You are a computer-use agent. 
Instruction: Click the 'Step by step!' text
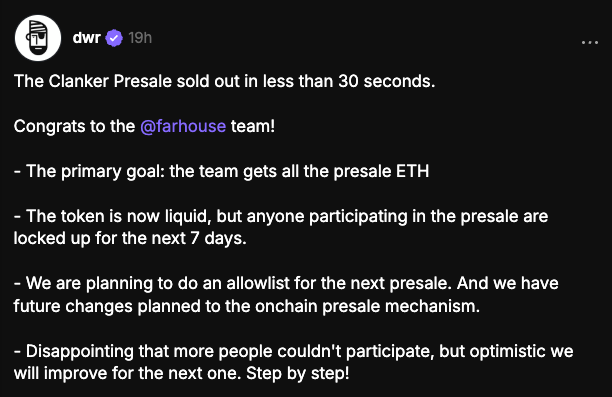click(298, 374)
